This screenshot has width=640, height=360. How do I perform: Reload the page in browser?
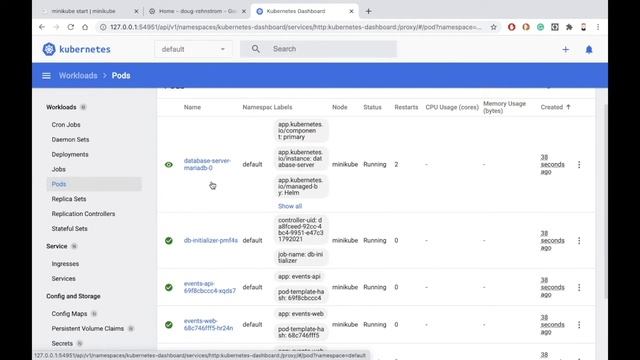coord(71,27)
